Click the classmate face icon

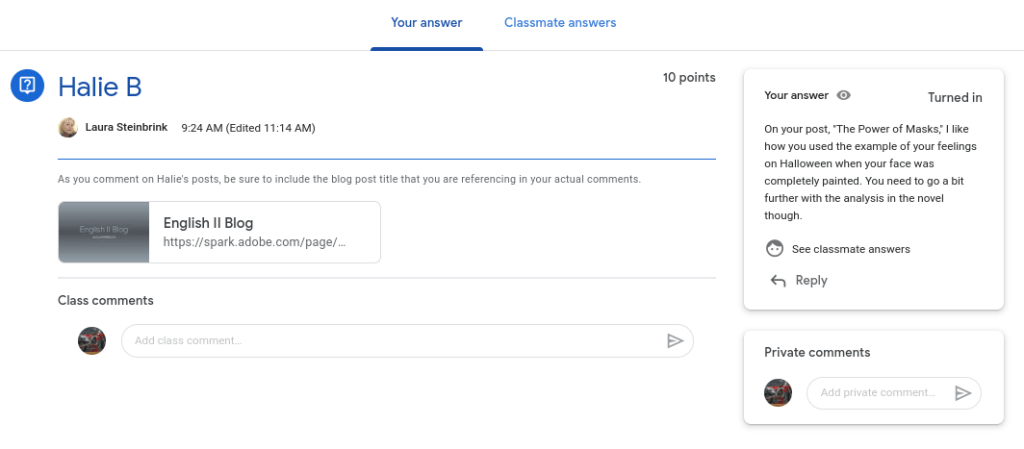pos(774,249)
